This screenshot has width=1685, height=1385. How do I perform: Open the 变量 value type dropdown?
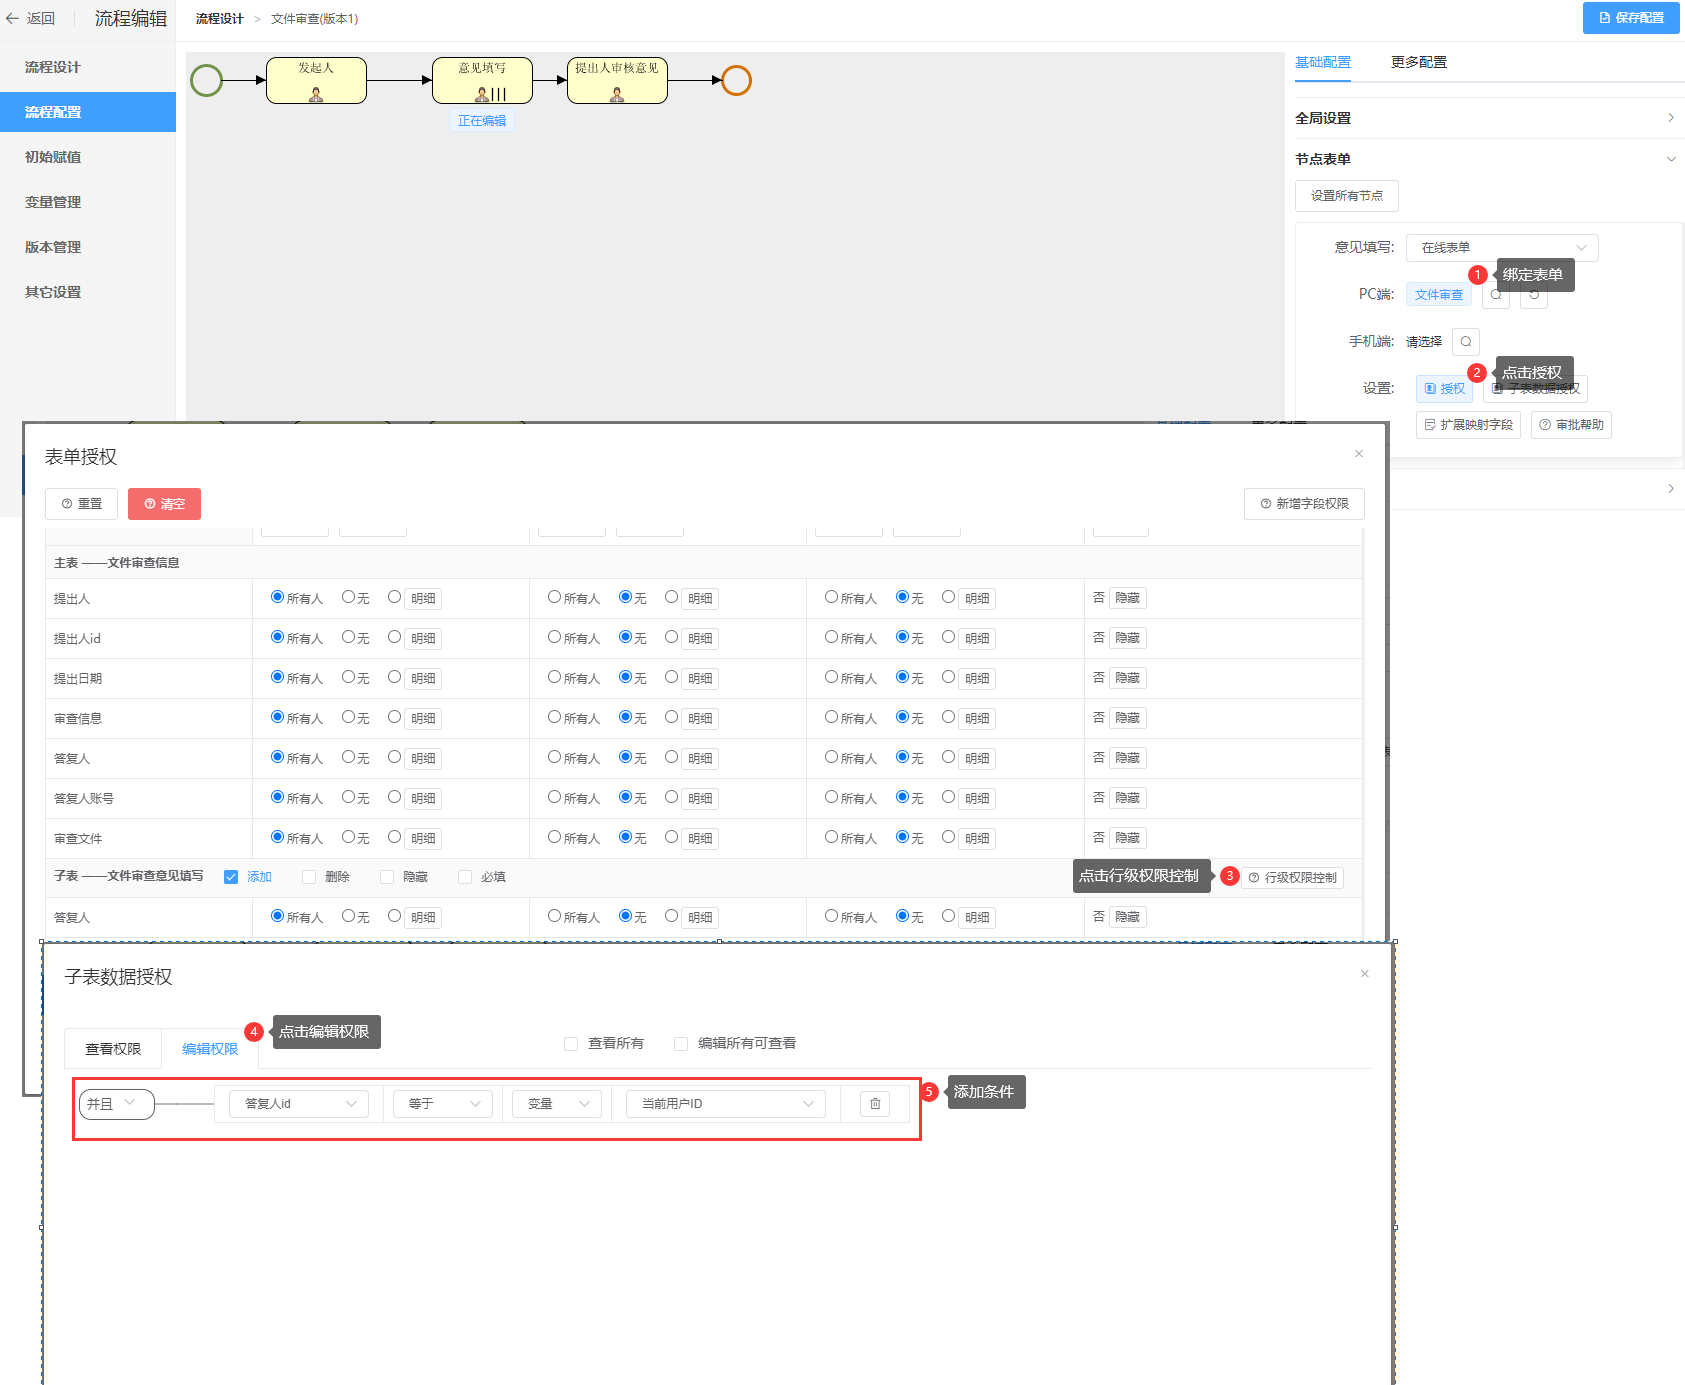point(557,1104)
